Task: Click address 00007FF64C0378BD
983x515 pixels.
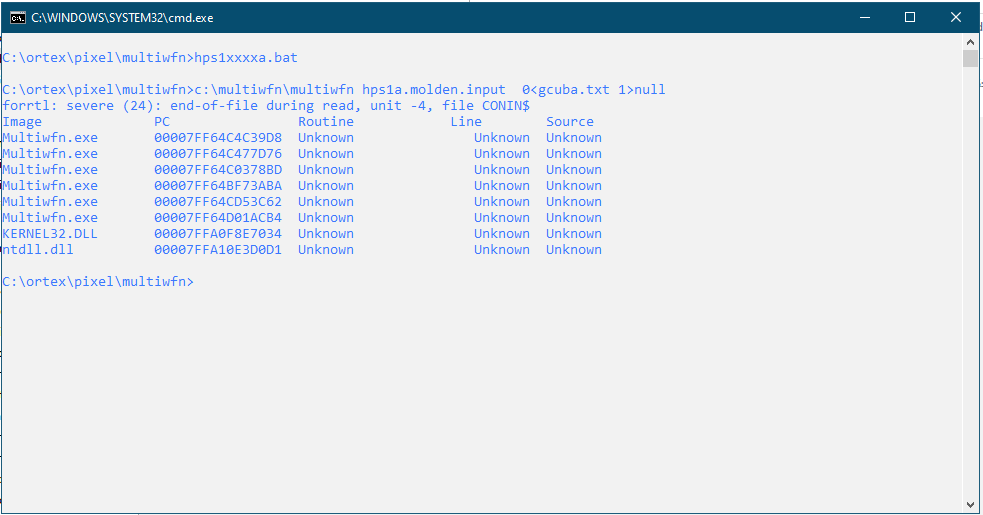Action: pyautogui.click(x=218, y=169)
